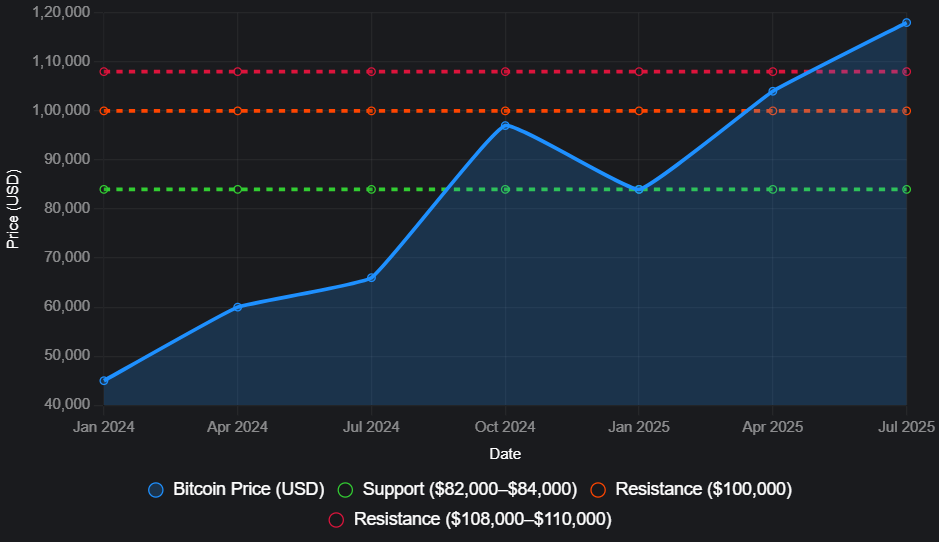Click the red $108,000 resistance marker at Jan 2025
939x542 pixels.
[639, 72]
